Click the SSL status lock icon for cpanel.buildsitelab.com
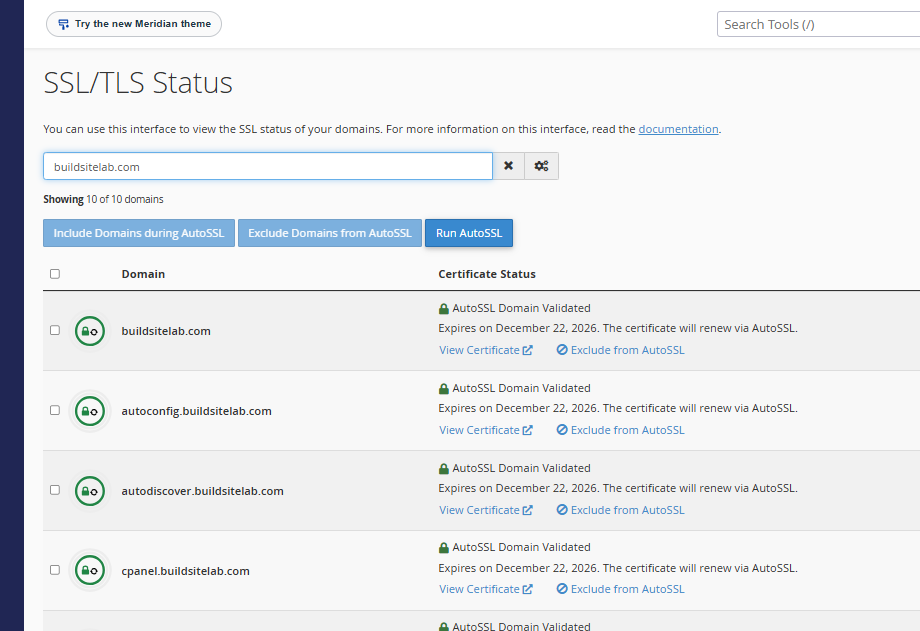The image size is (920, 631). (90, 570)
